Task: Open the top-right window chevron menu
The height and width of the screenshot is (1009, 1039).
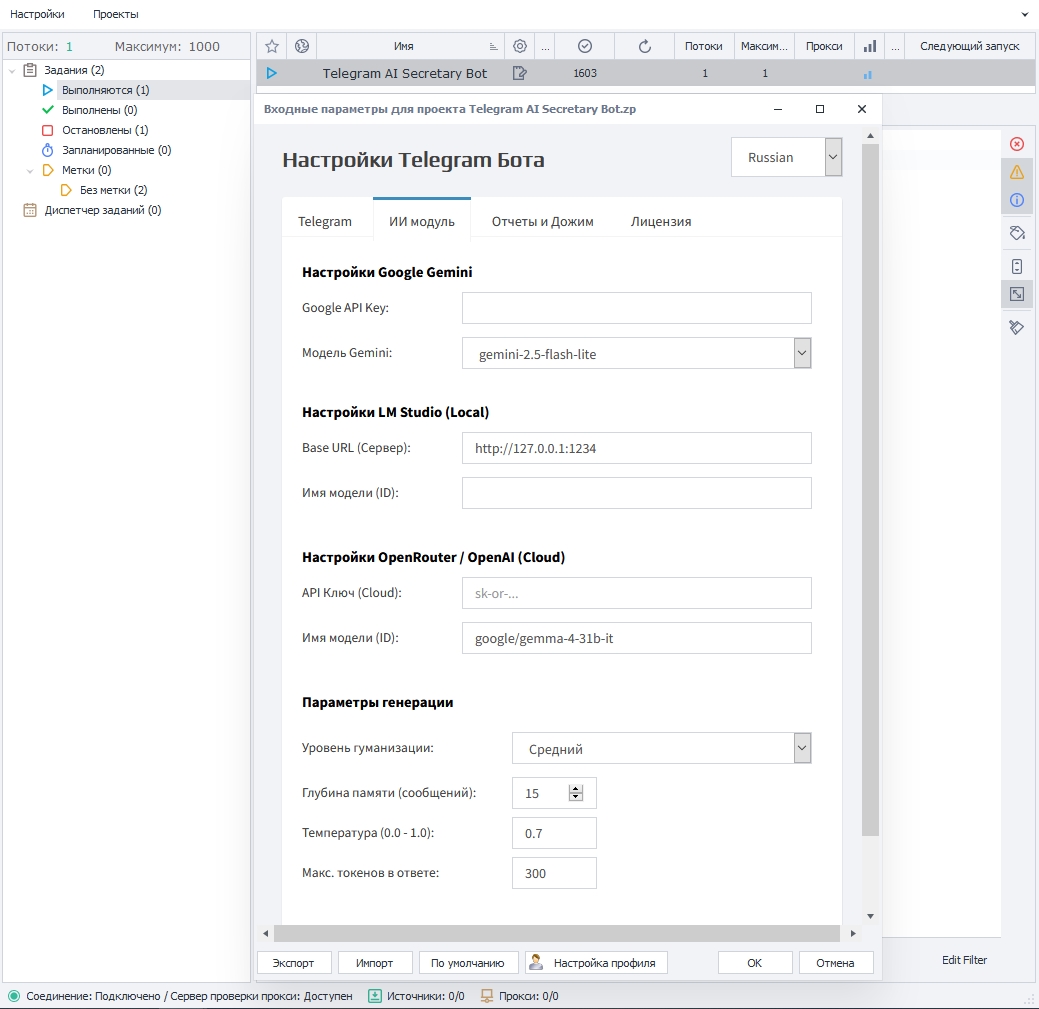Action: pyautogui.click(x=1025, y=14)
